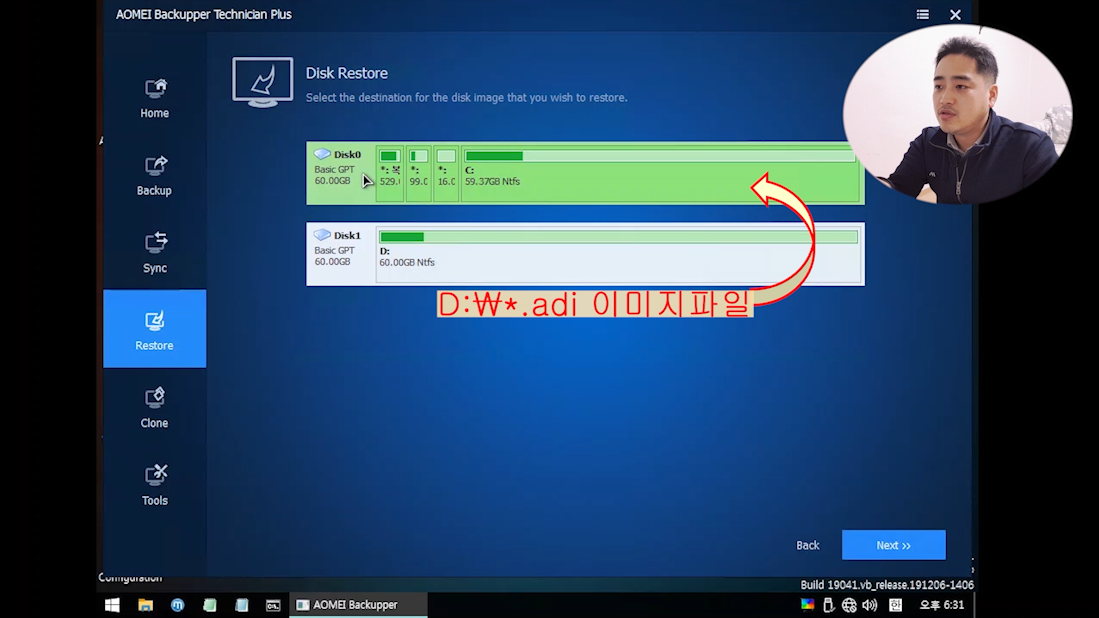Open the Backup section in sidebar
This screenshot has height=618, width=1099.
(x=154, y=175)
